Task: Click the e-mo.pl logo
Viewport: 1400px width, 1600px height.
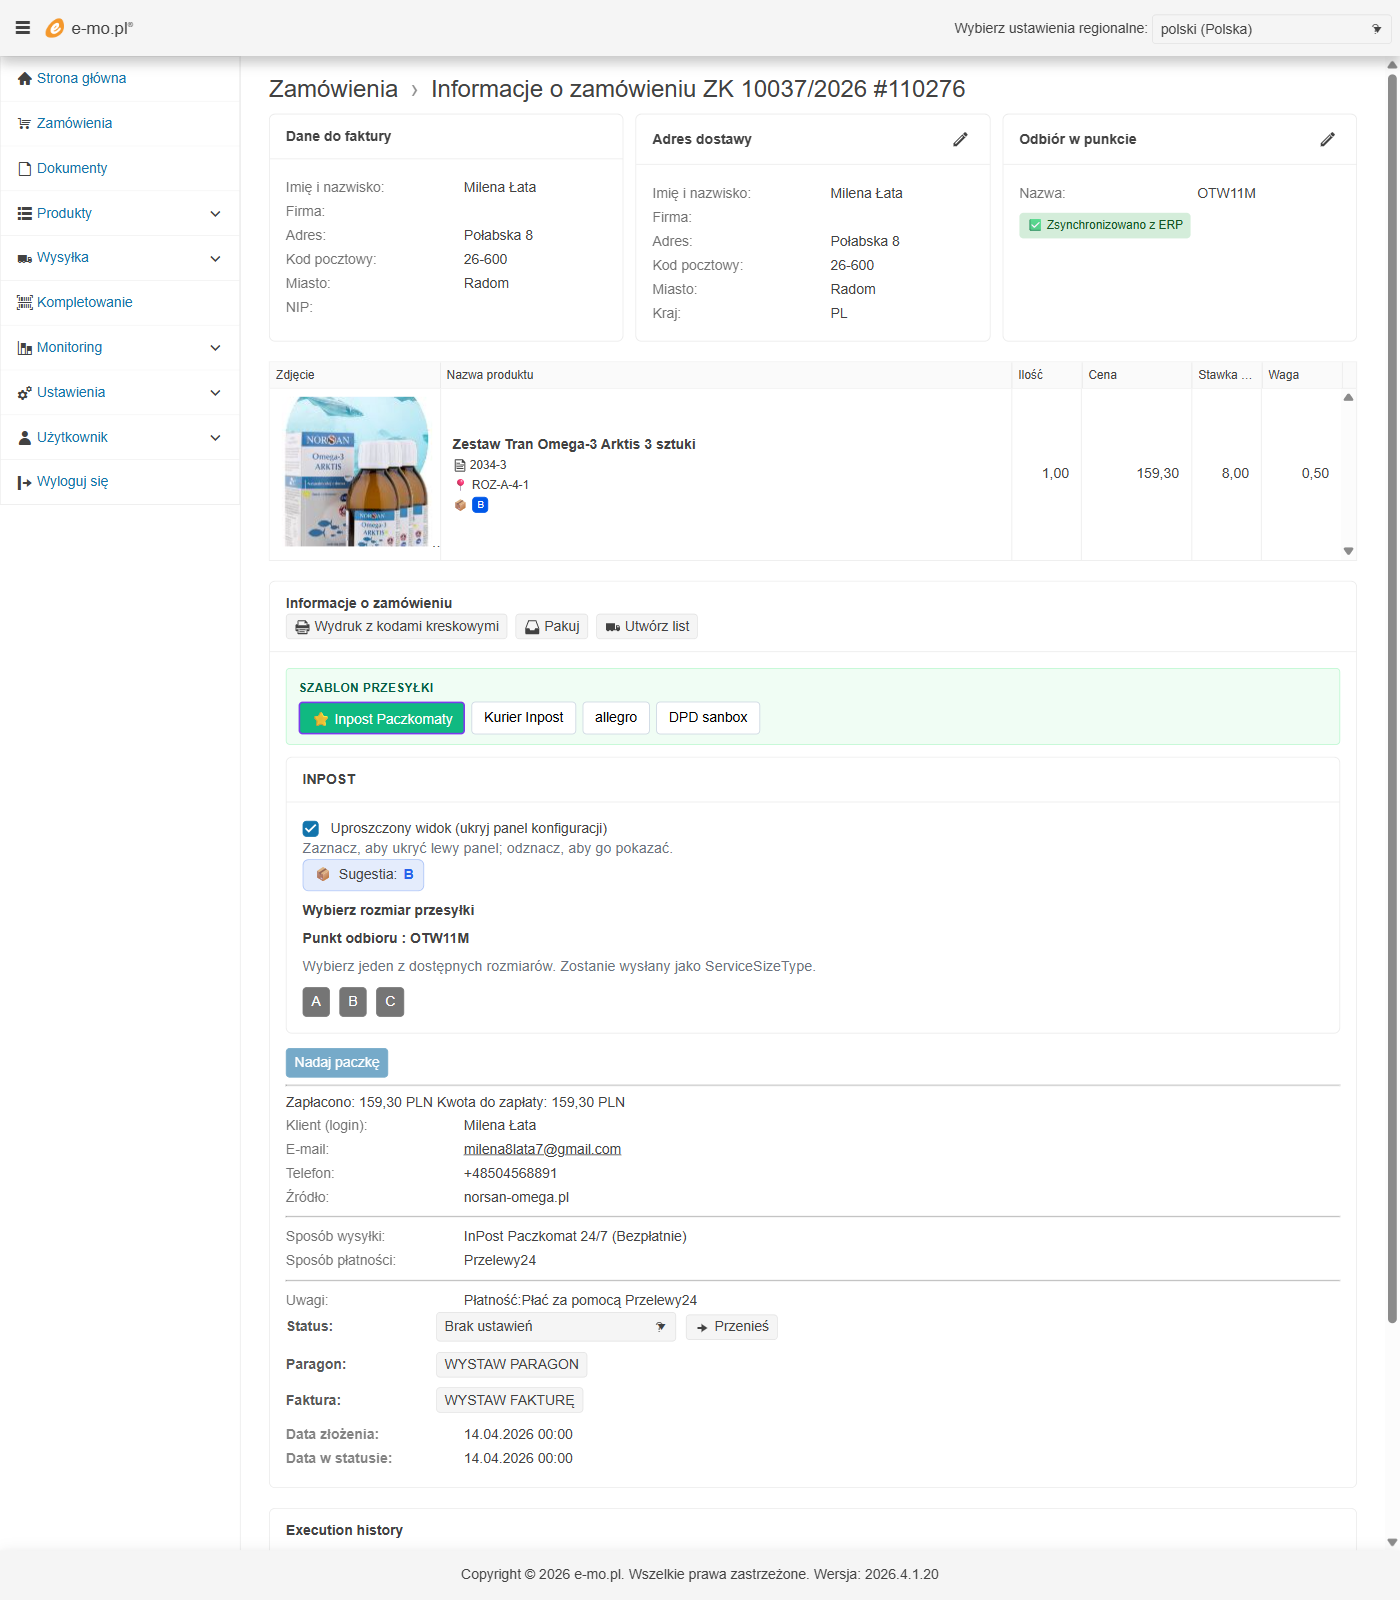Action: (89, 28)
